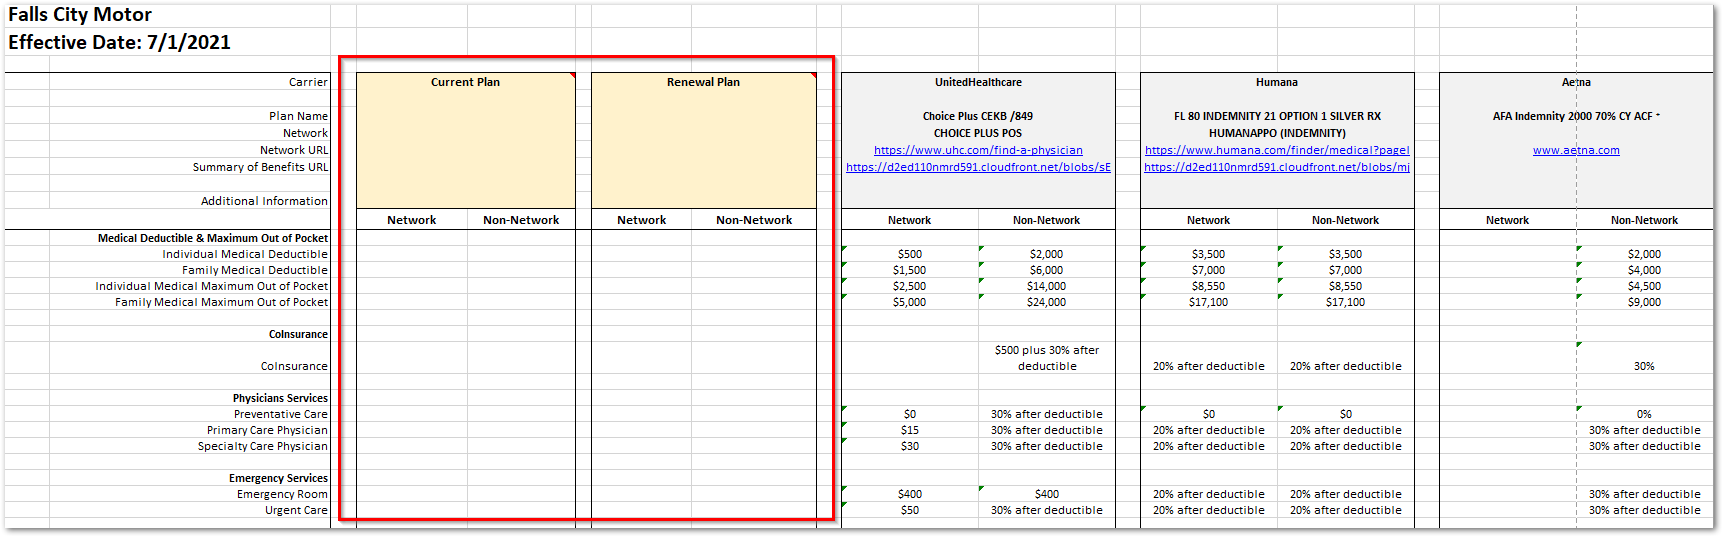1723x537 pixels.
Task: Select the 'Falls City Motor' title cell
Action: point(80,15)
